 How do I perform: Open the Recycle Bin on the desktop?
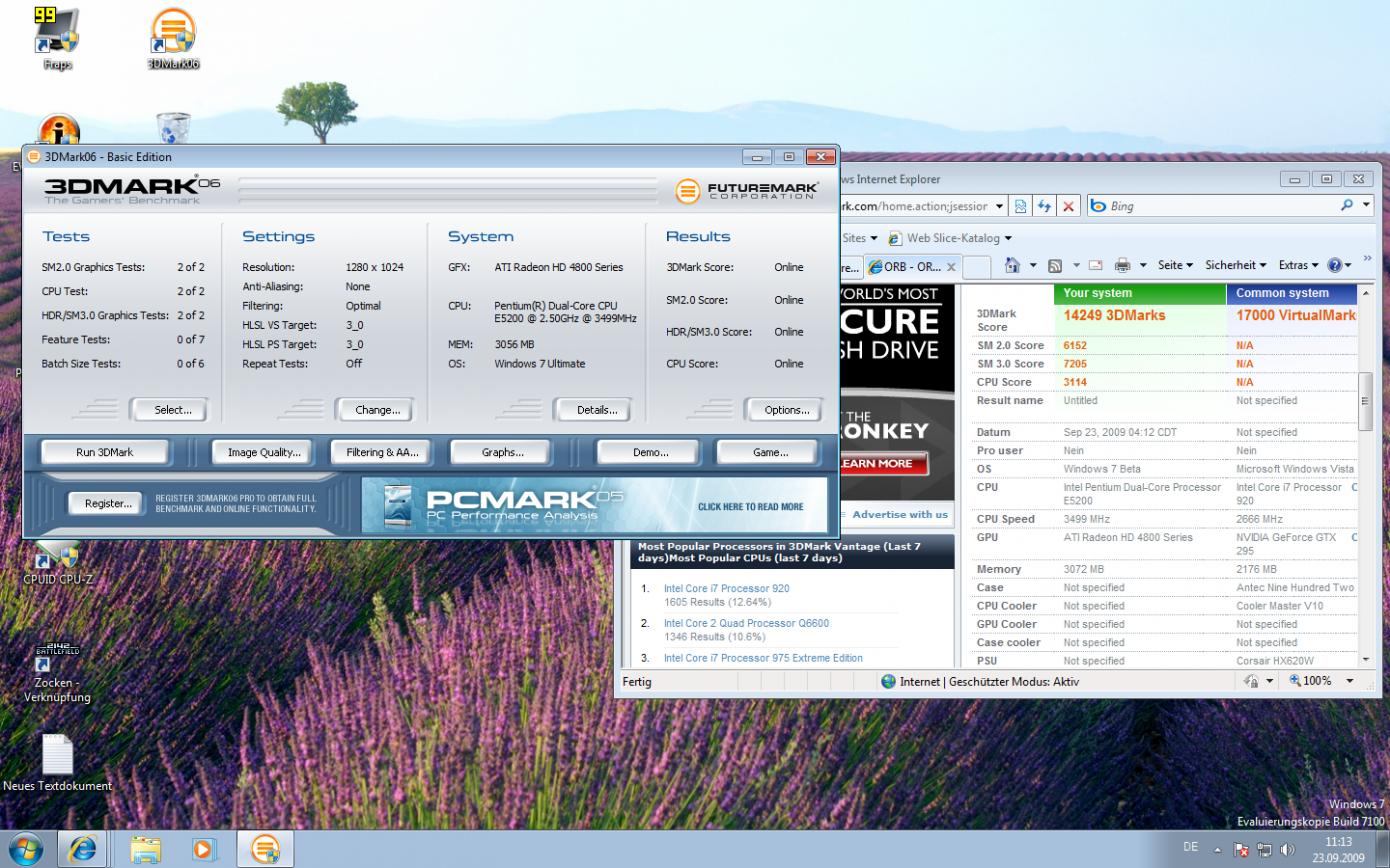173,128
